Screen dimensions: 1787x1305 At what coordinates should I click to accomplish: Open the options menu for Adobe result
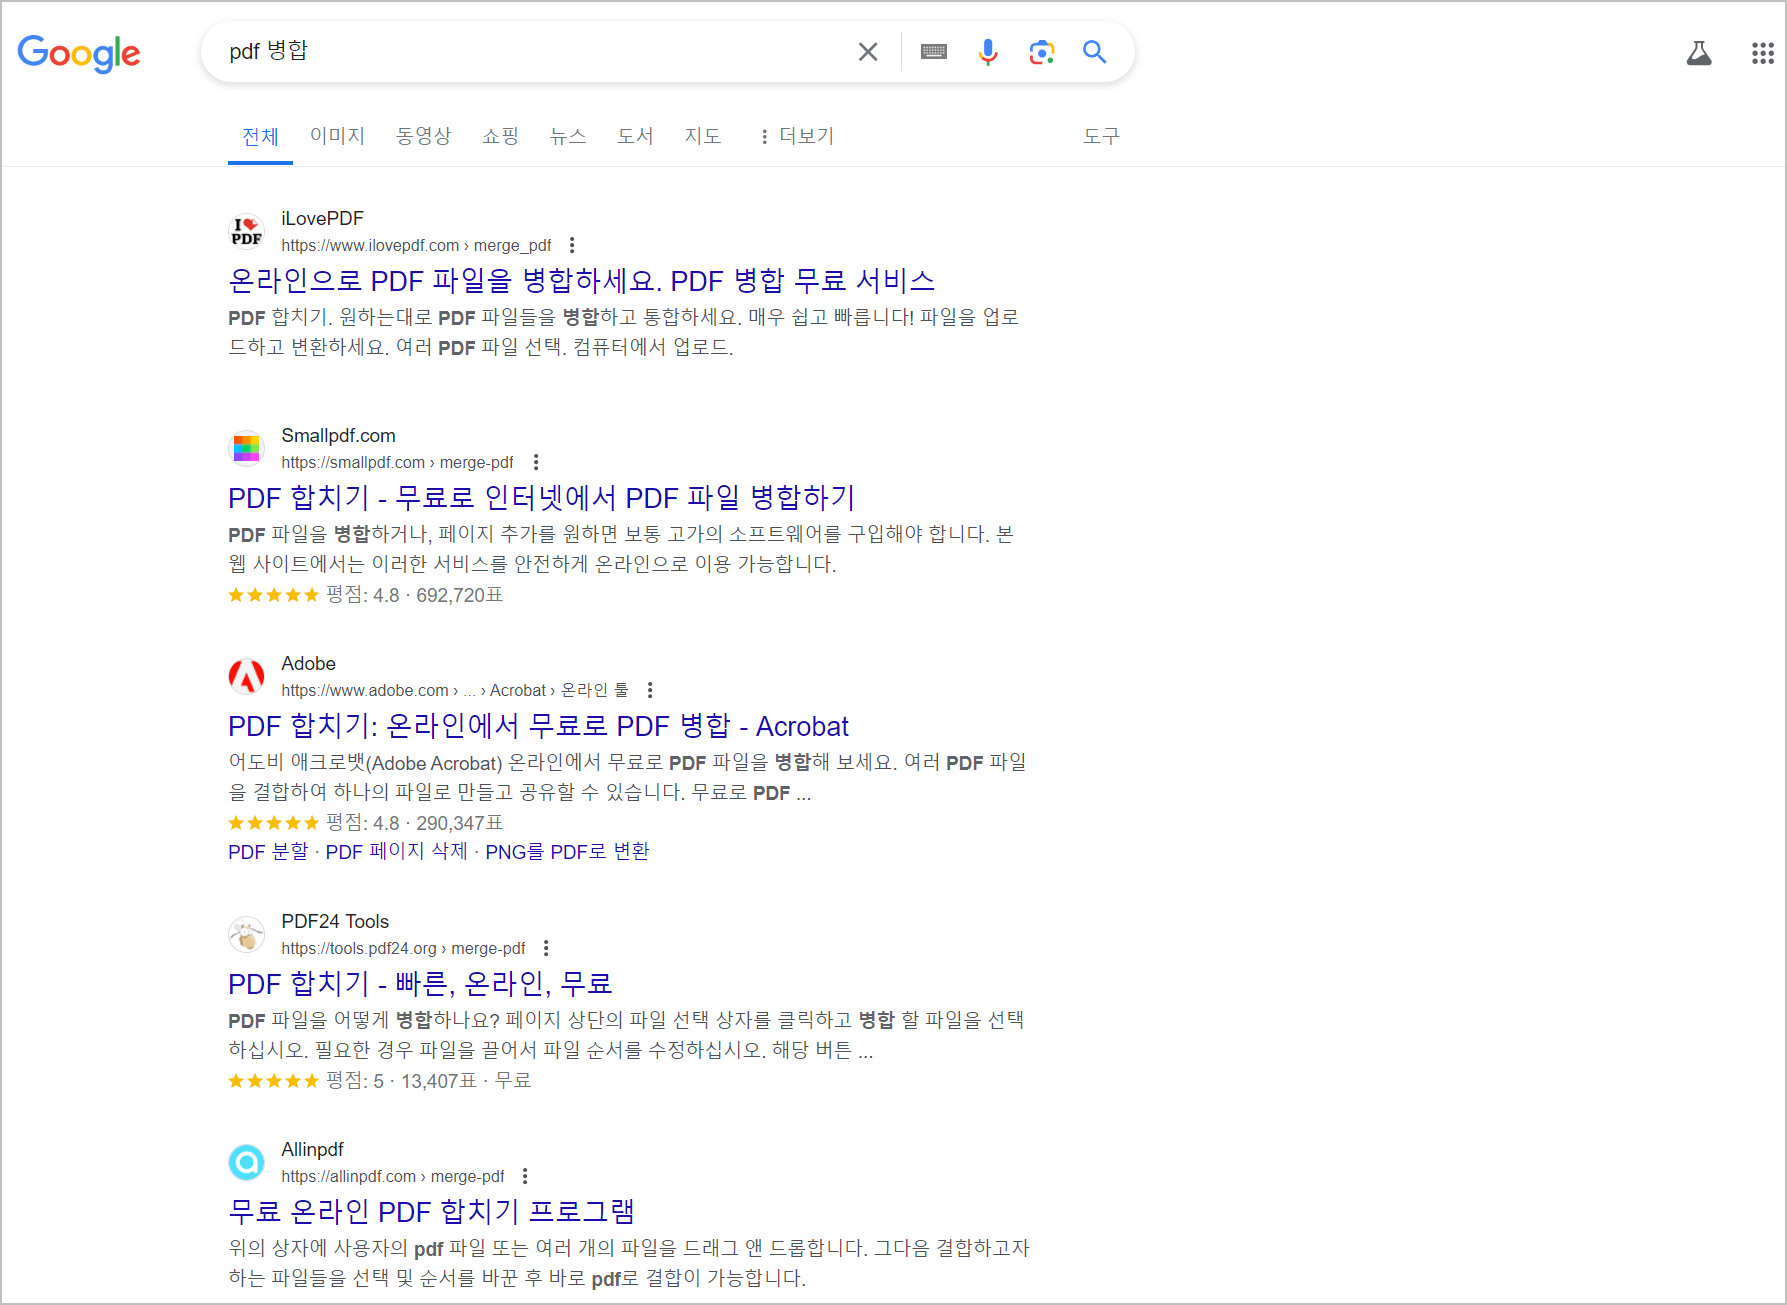[x=650, y=690]
